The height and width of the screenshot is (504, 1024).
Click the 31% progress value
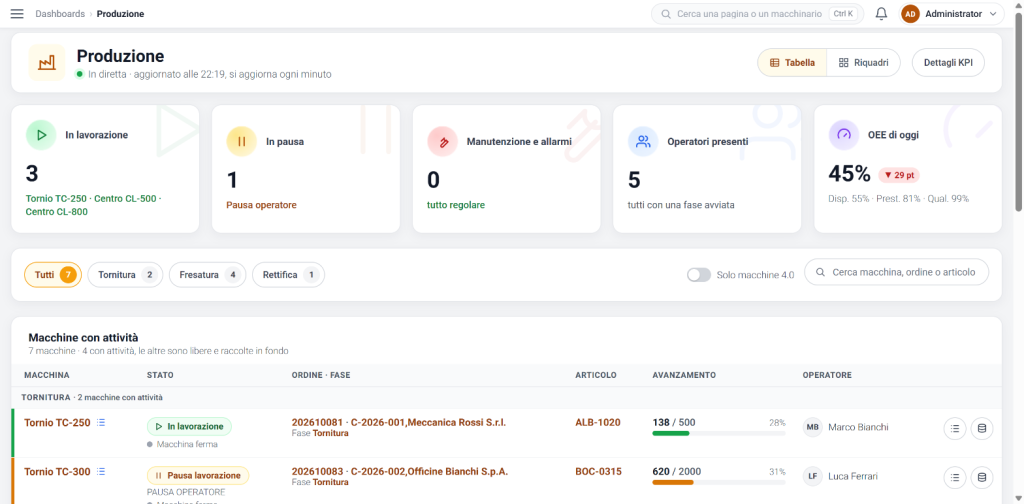[x=777, y=472]
